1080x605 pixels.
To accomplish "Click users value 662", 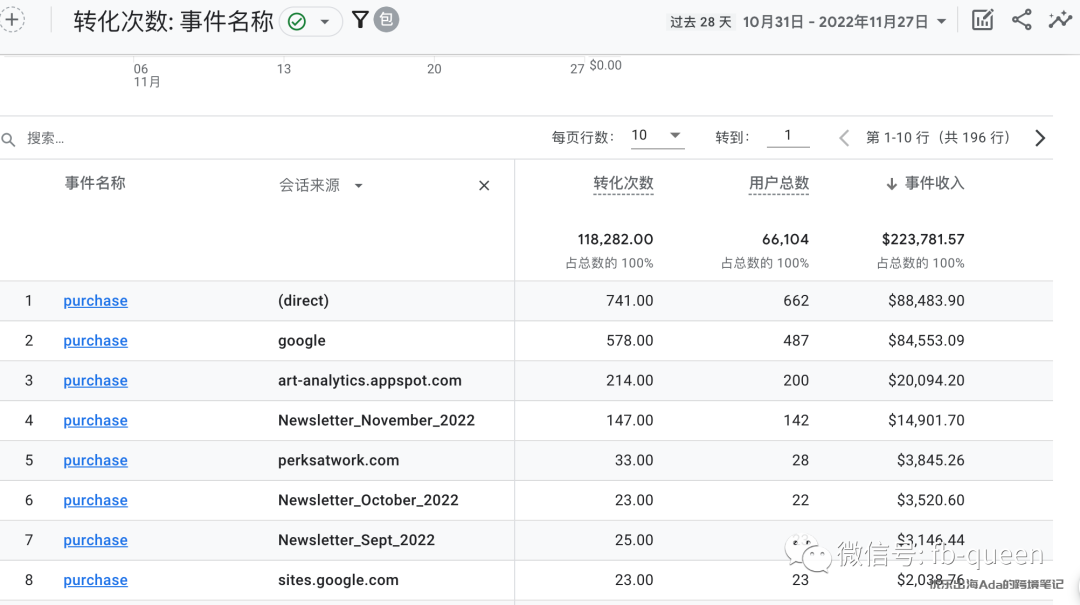I will pos(796,301).
